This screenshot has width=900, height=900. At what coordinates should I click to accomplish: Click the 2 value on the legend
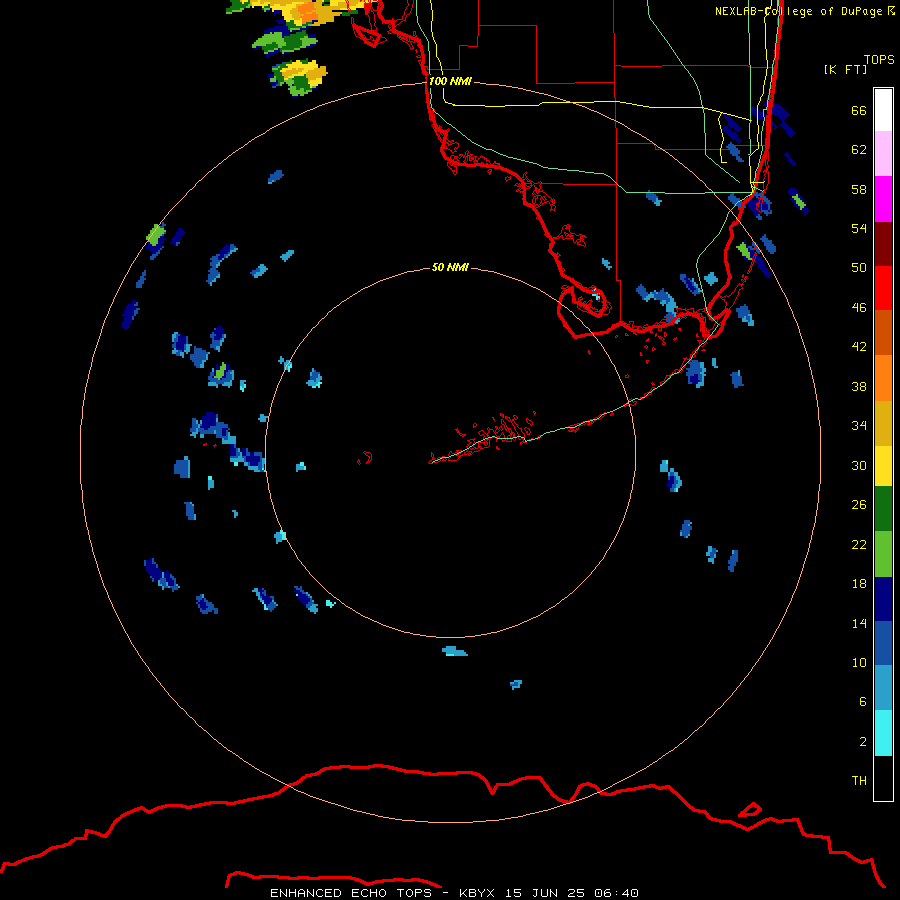(863, 741)
